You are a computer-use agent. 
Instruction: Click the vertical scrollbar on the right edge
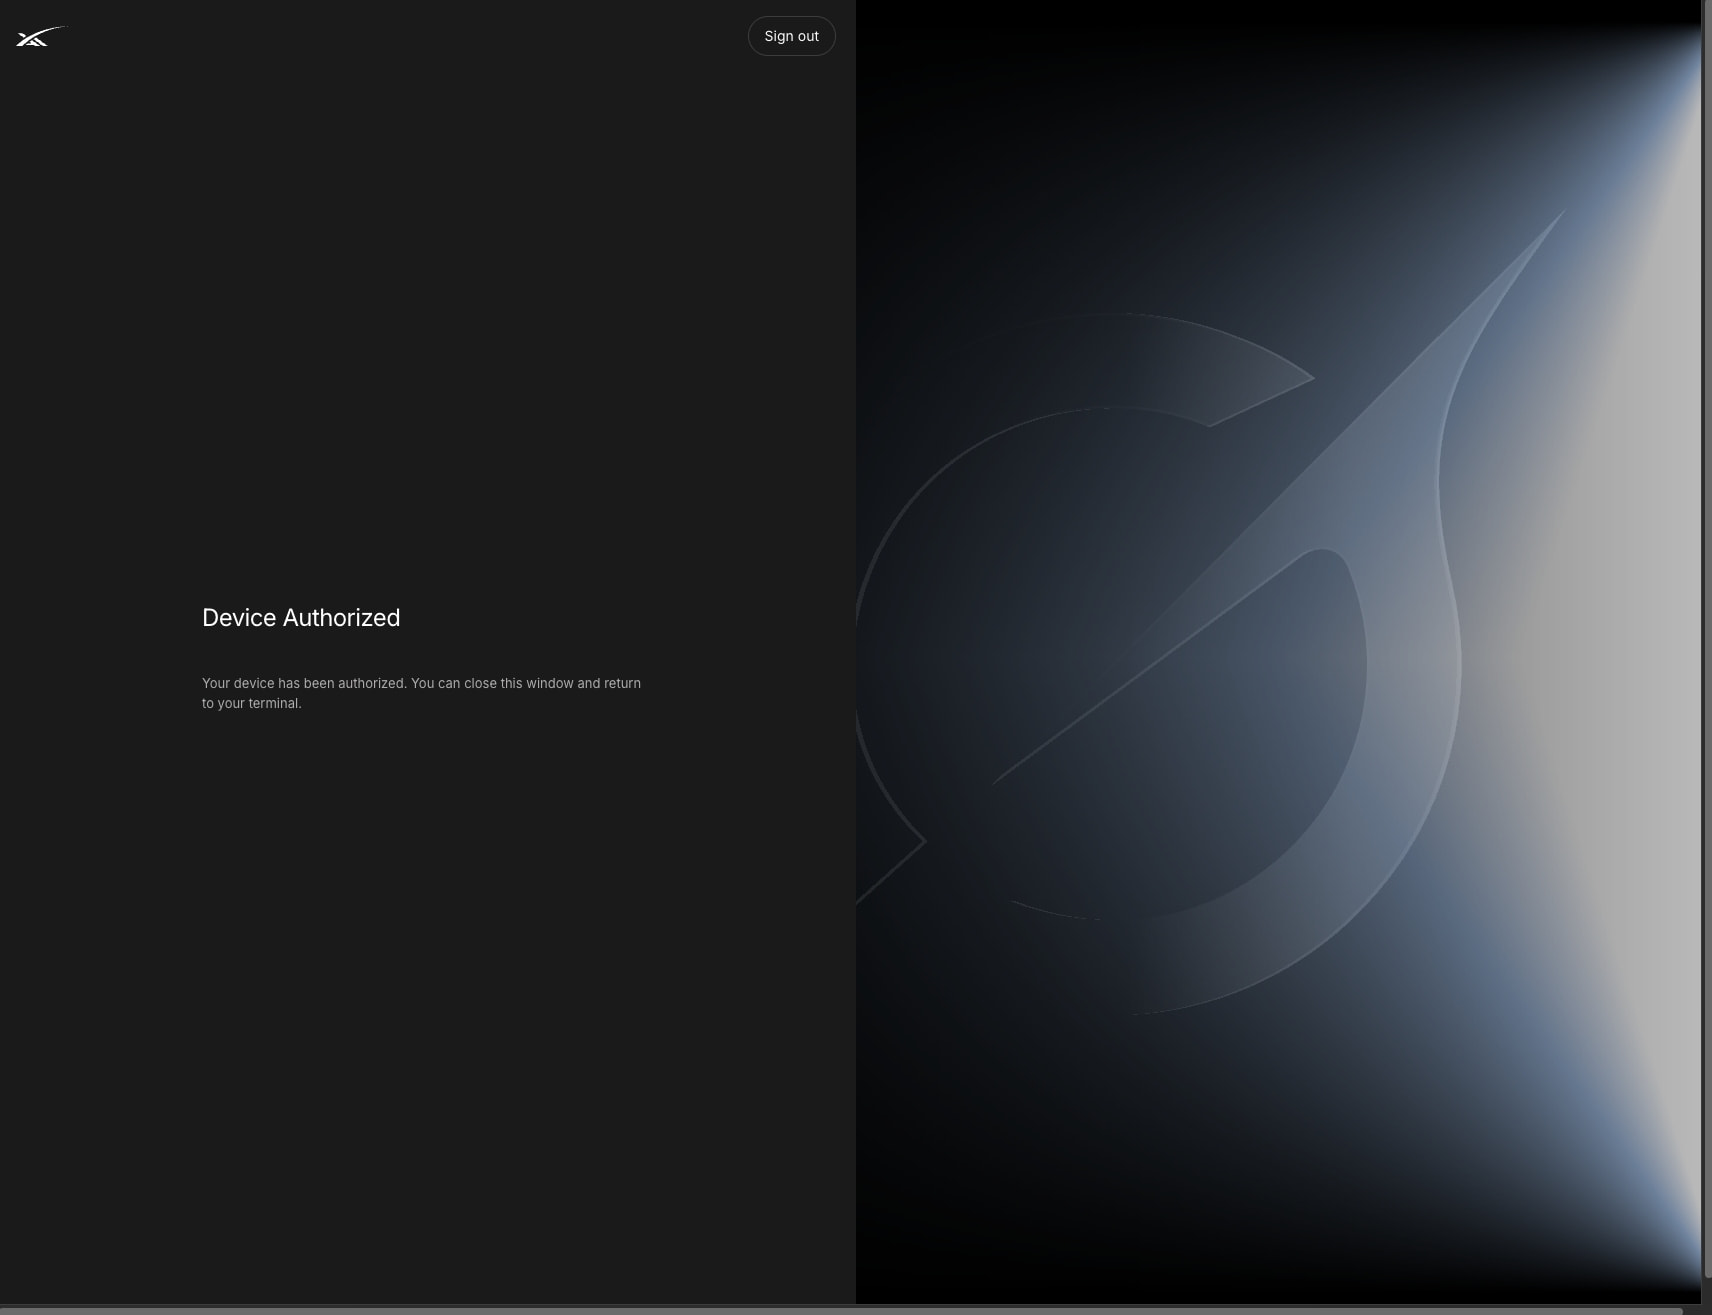(1706, 640)
